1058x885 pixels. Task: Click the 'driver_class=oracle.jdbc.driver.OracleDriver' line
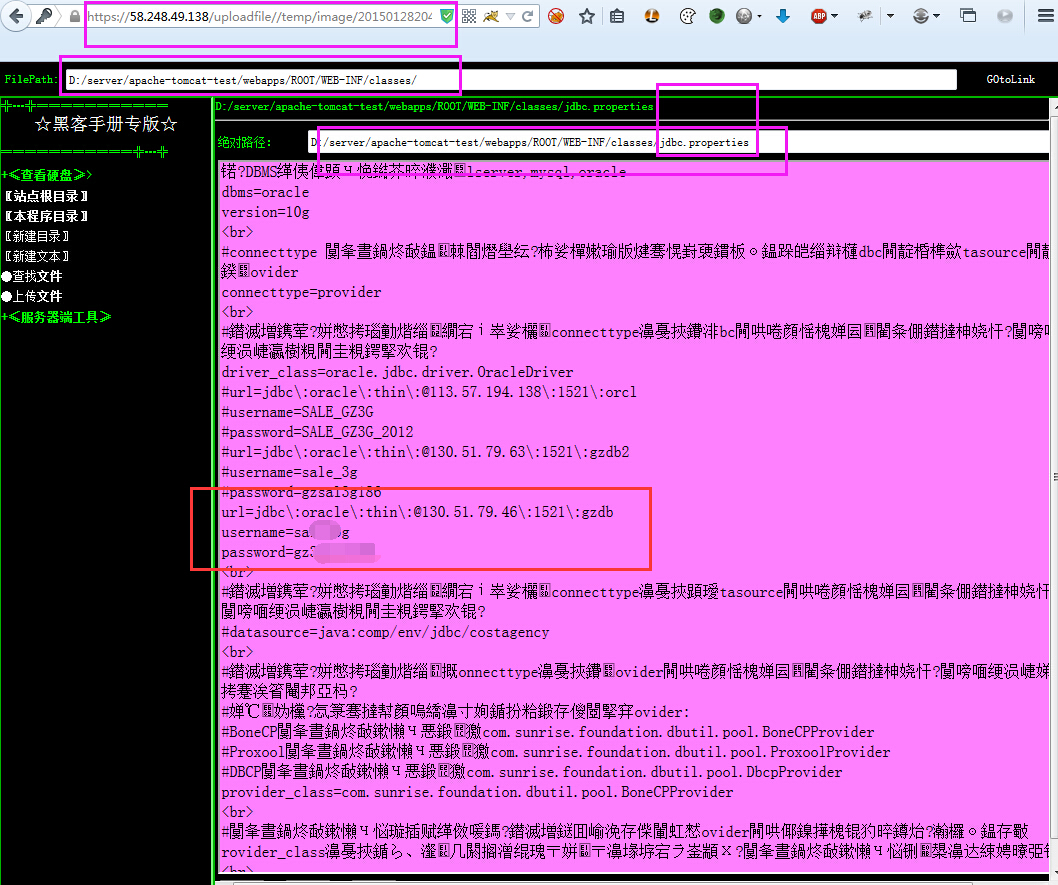(397, 372)
